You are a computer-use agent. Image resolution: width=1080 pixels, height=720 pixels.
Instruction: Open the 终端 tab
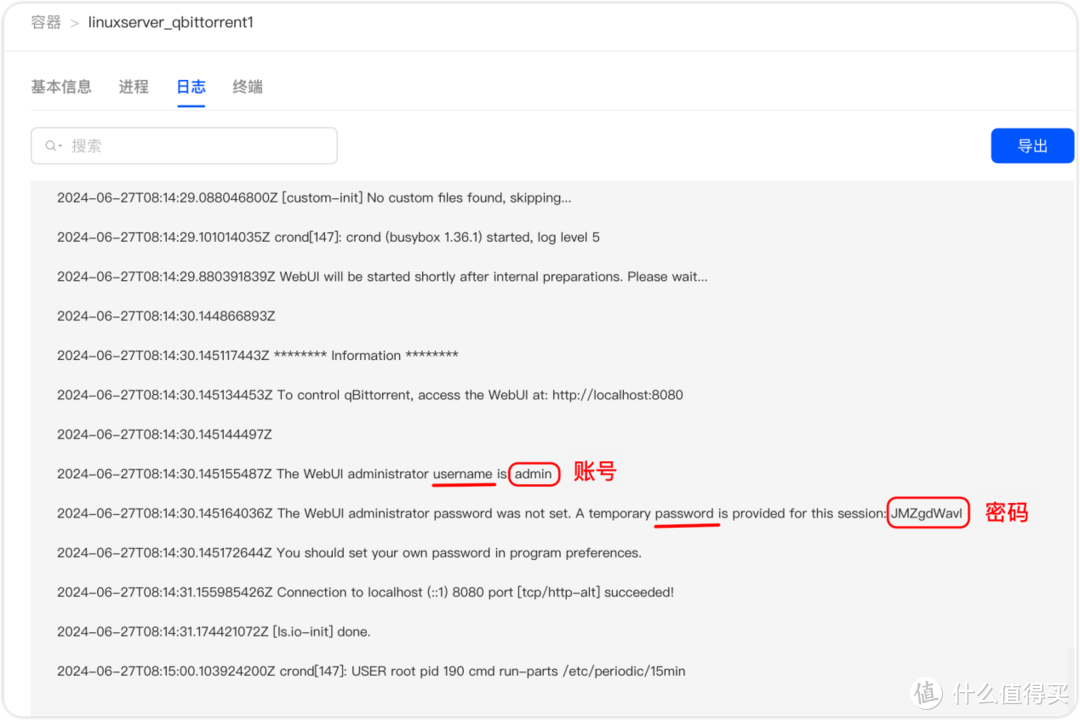[248, 87]
